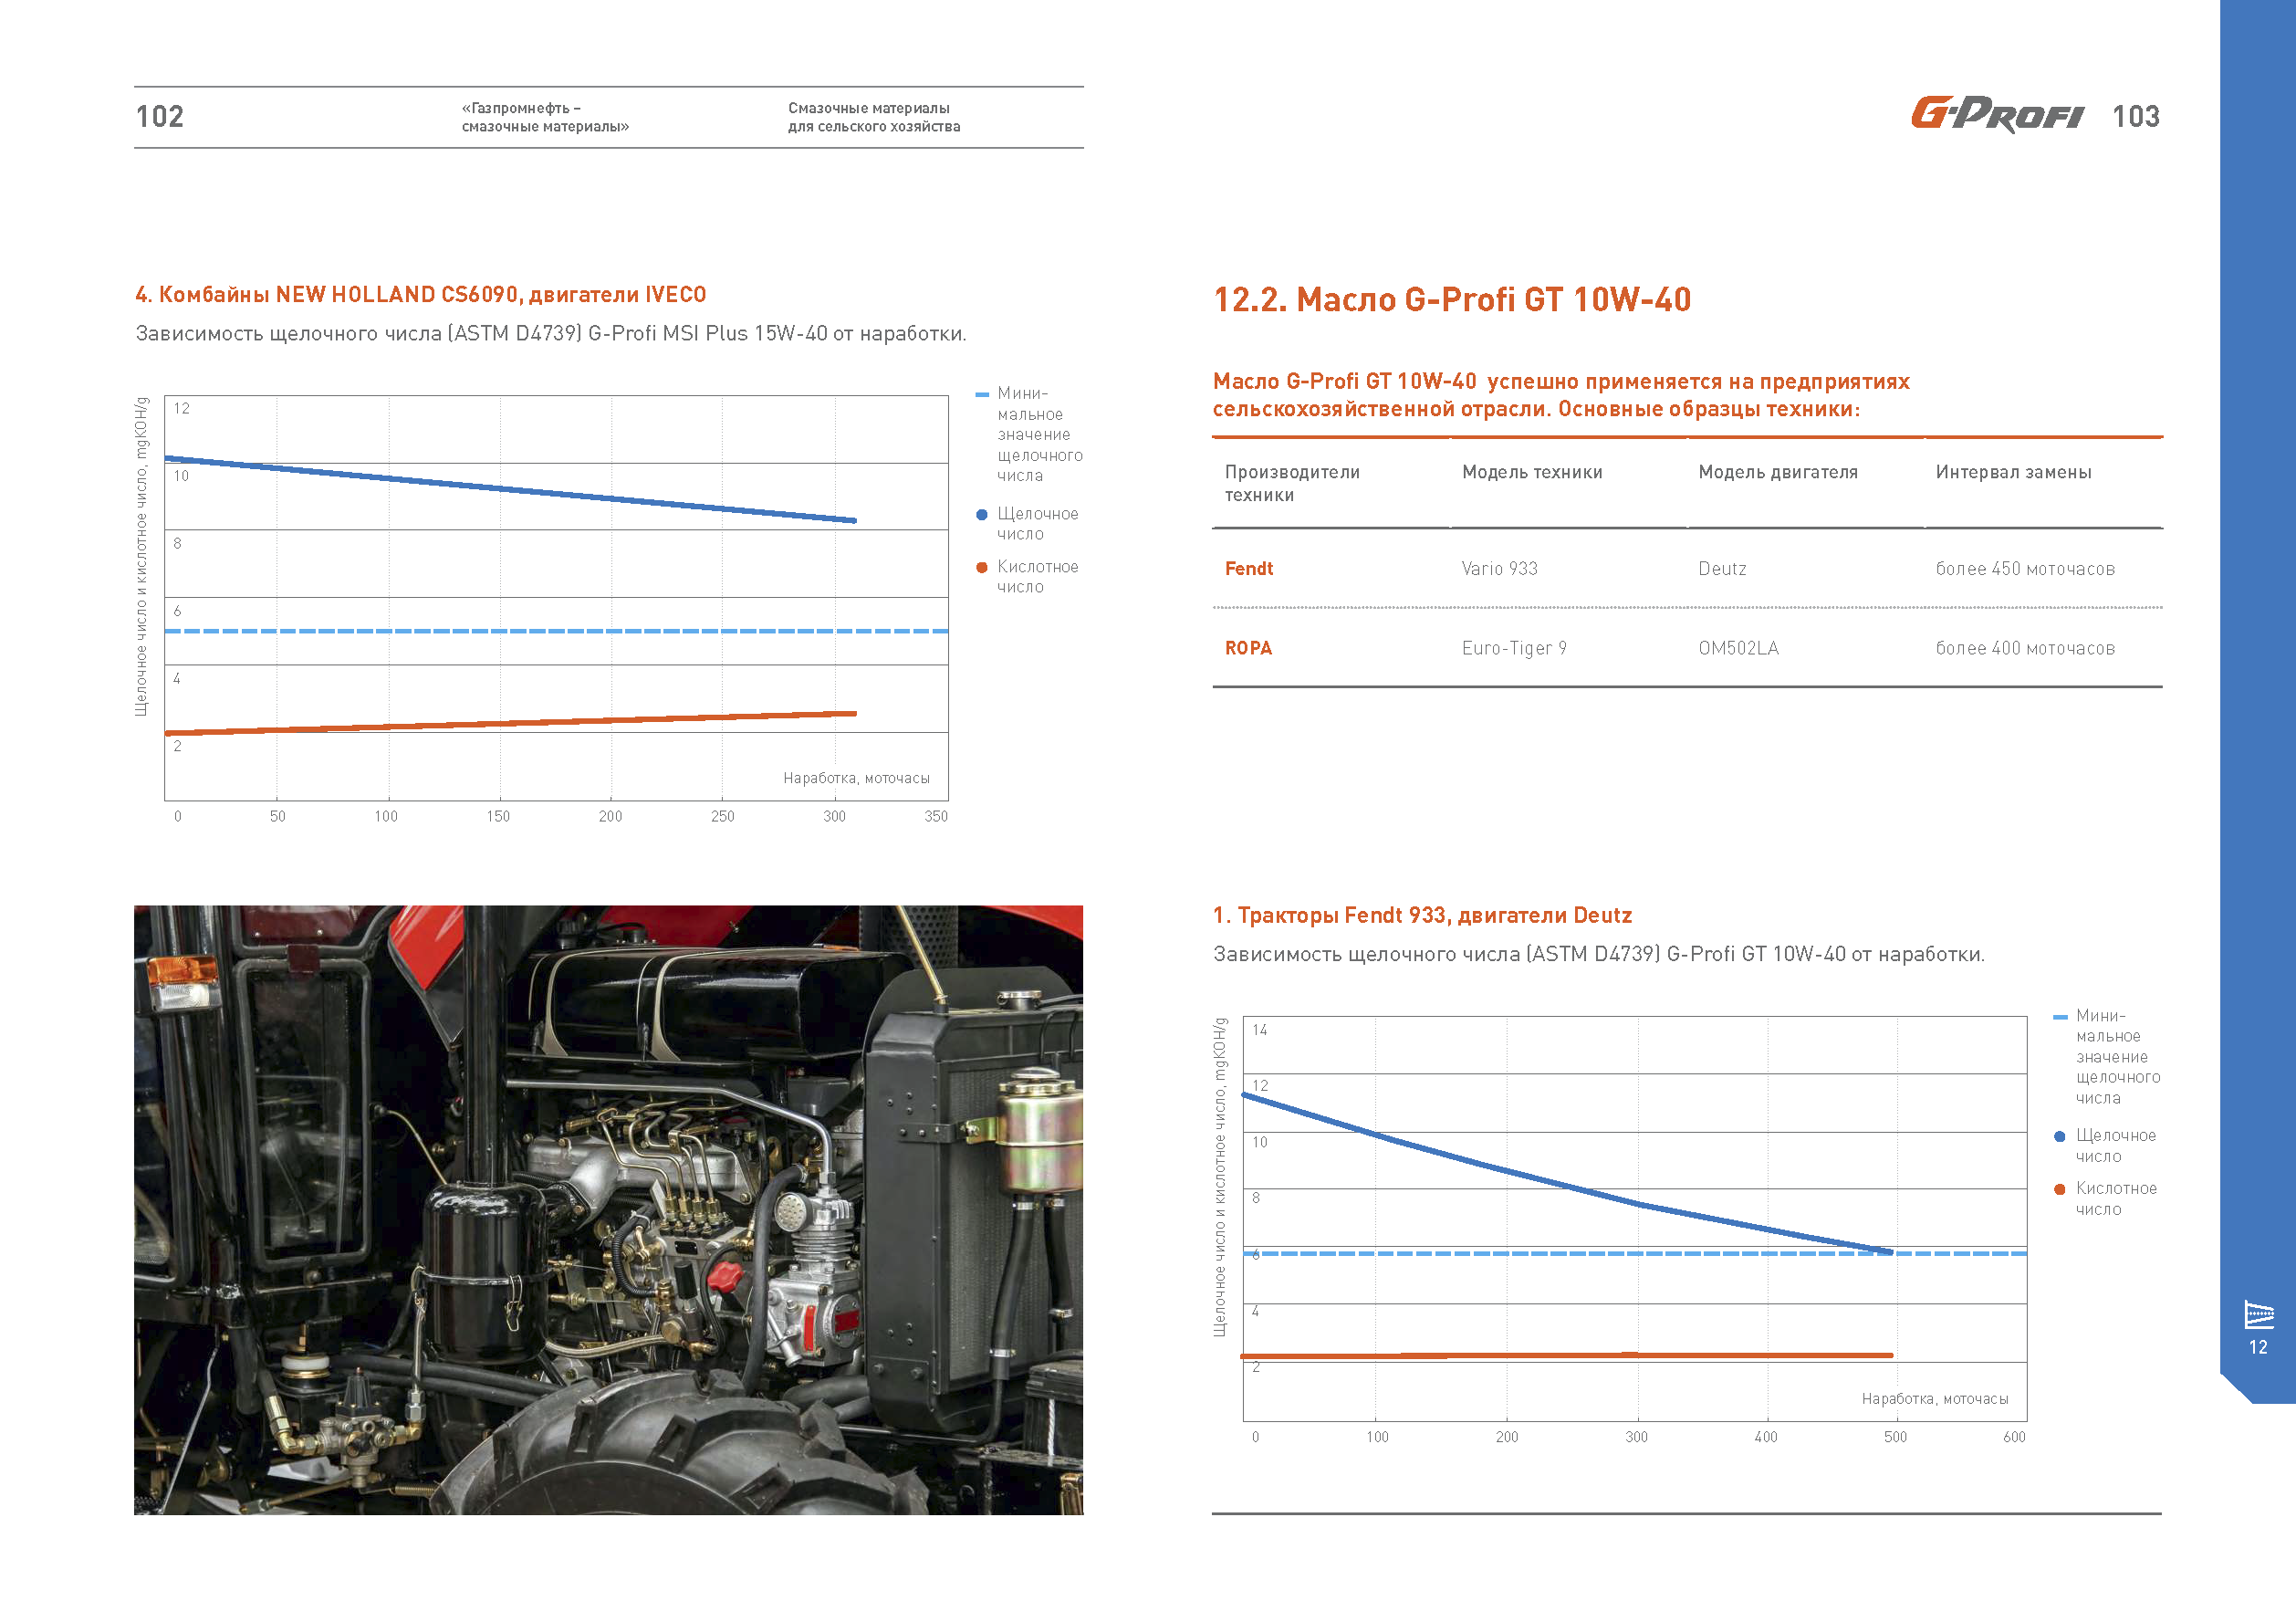Select heading "1. Тракторы Fendt 933, двигатели Deutz"

(x=1422, y=915)
